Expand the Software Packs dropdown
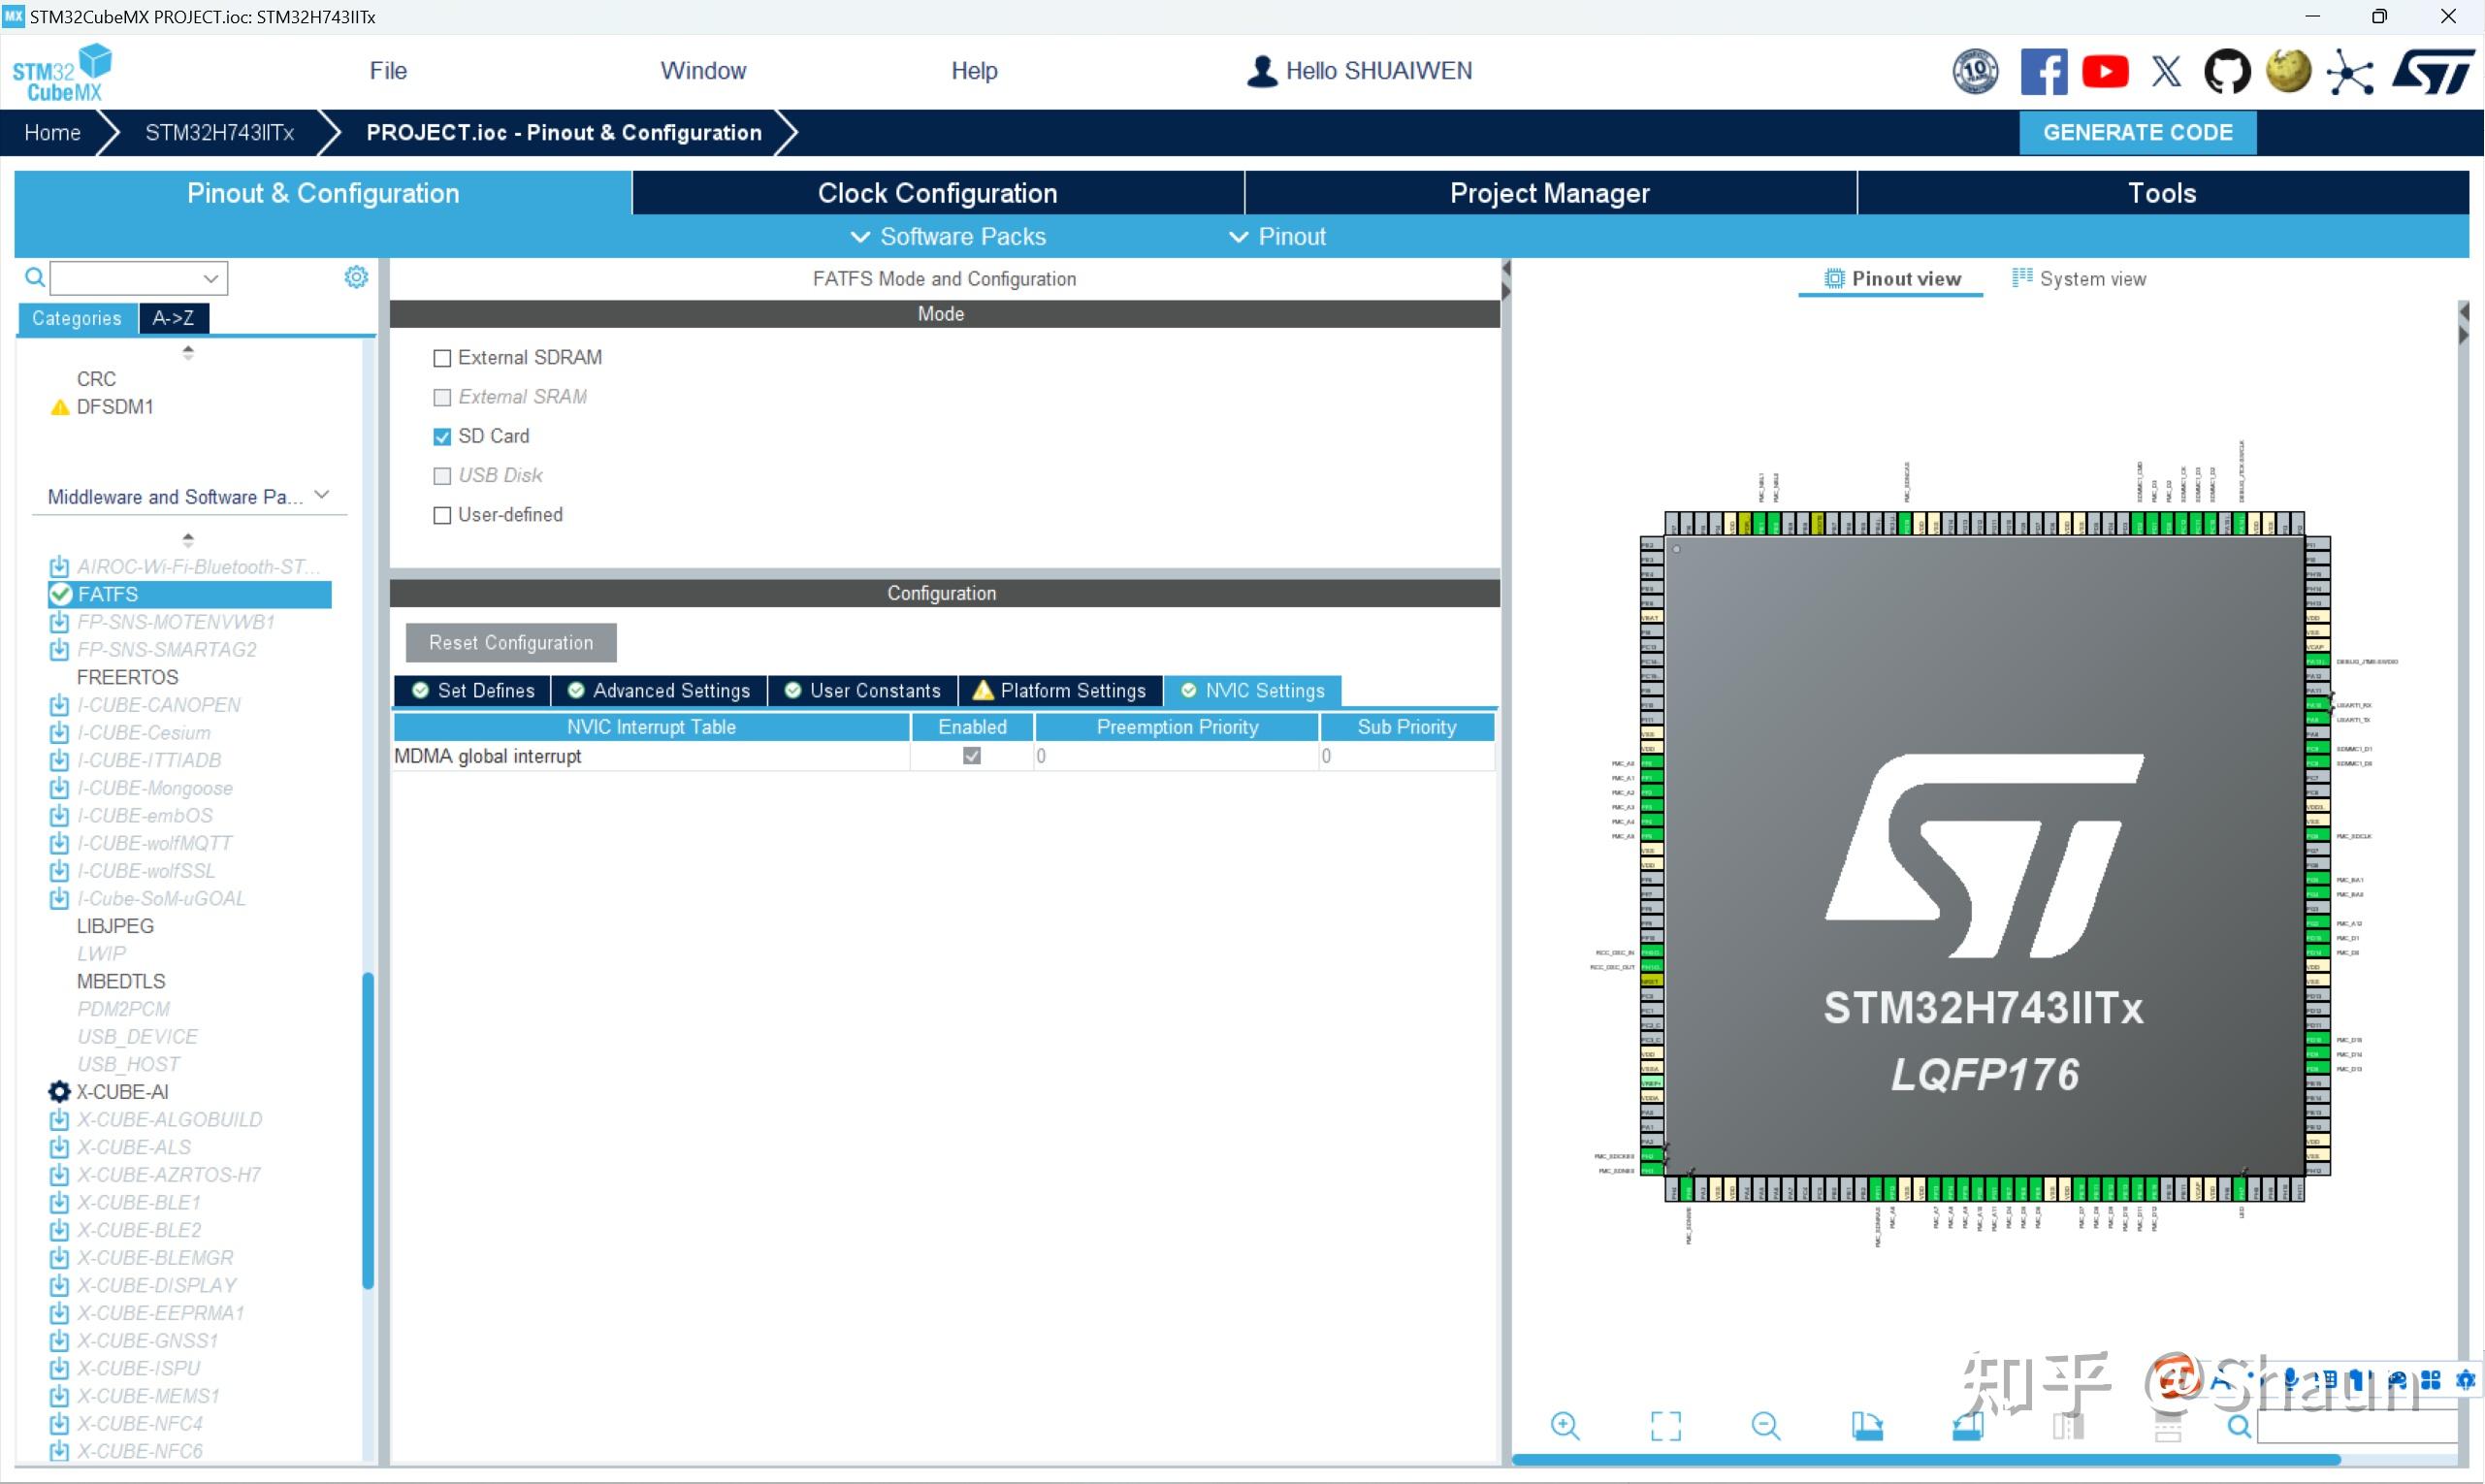This screenshot has height=1484, width=2485. click(x=948, y=237)
